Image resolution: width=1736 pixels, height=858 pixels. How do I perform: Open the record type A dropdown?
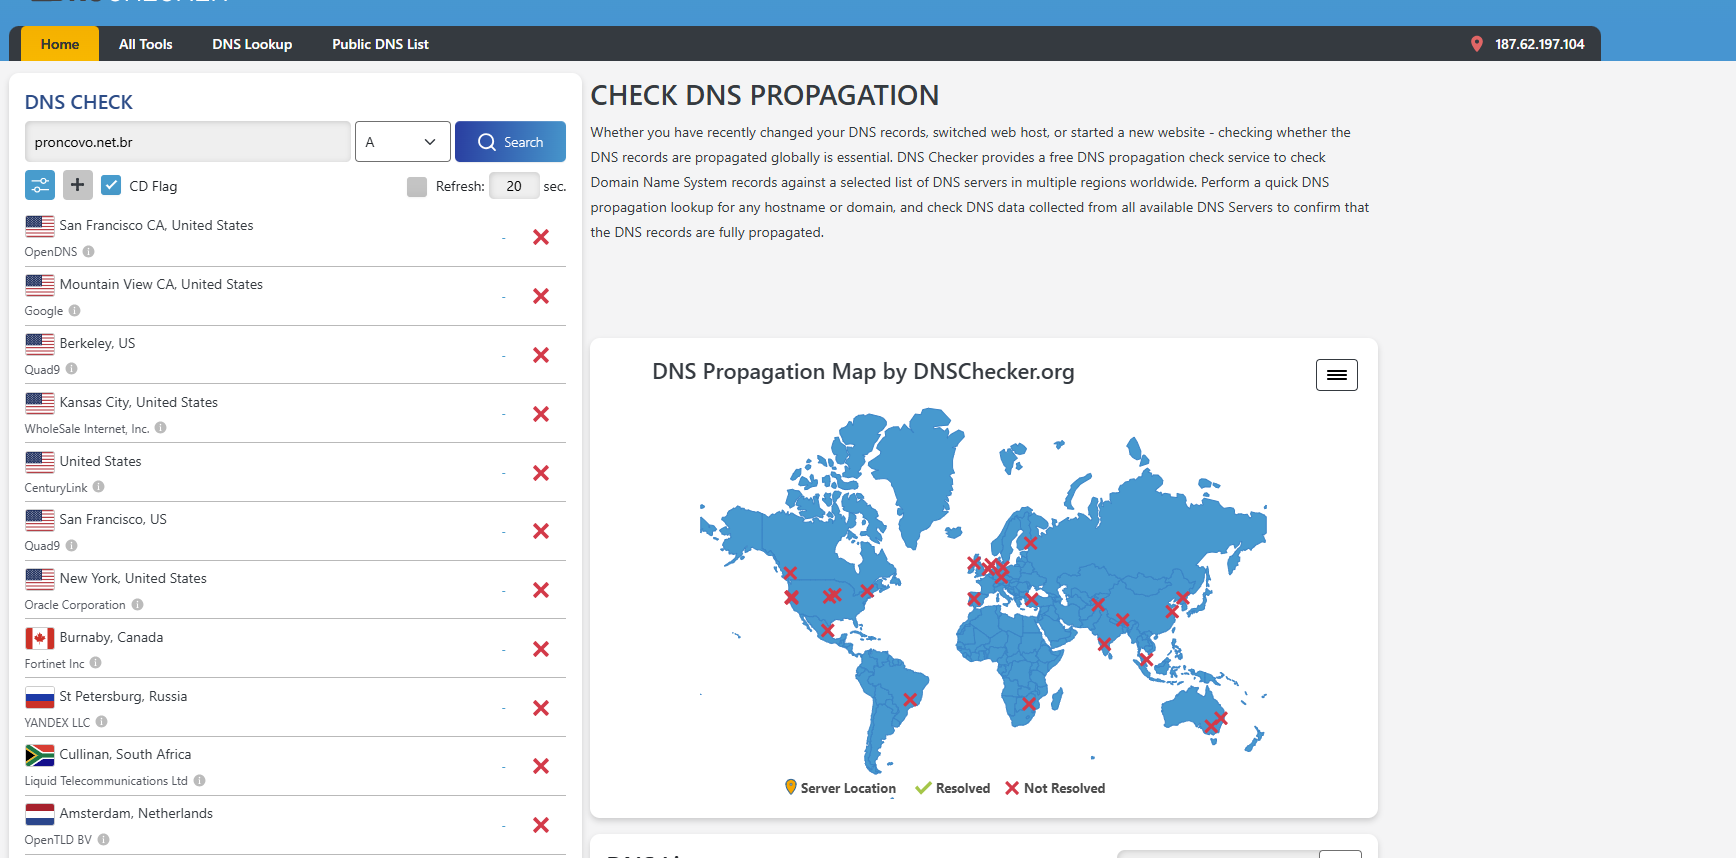402,142
